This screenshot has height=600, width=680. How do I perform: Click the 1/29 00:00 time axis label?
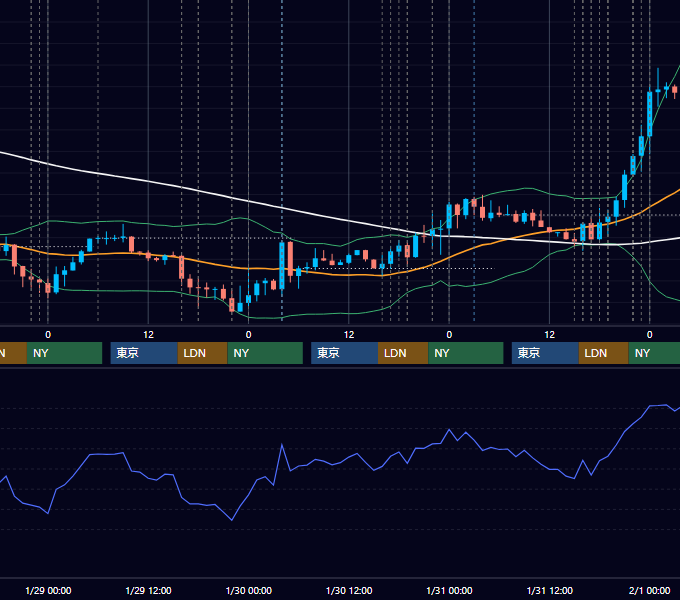(x=48, y=590)
